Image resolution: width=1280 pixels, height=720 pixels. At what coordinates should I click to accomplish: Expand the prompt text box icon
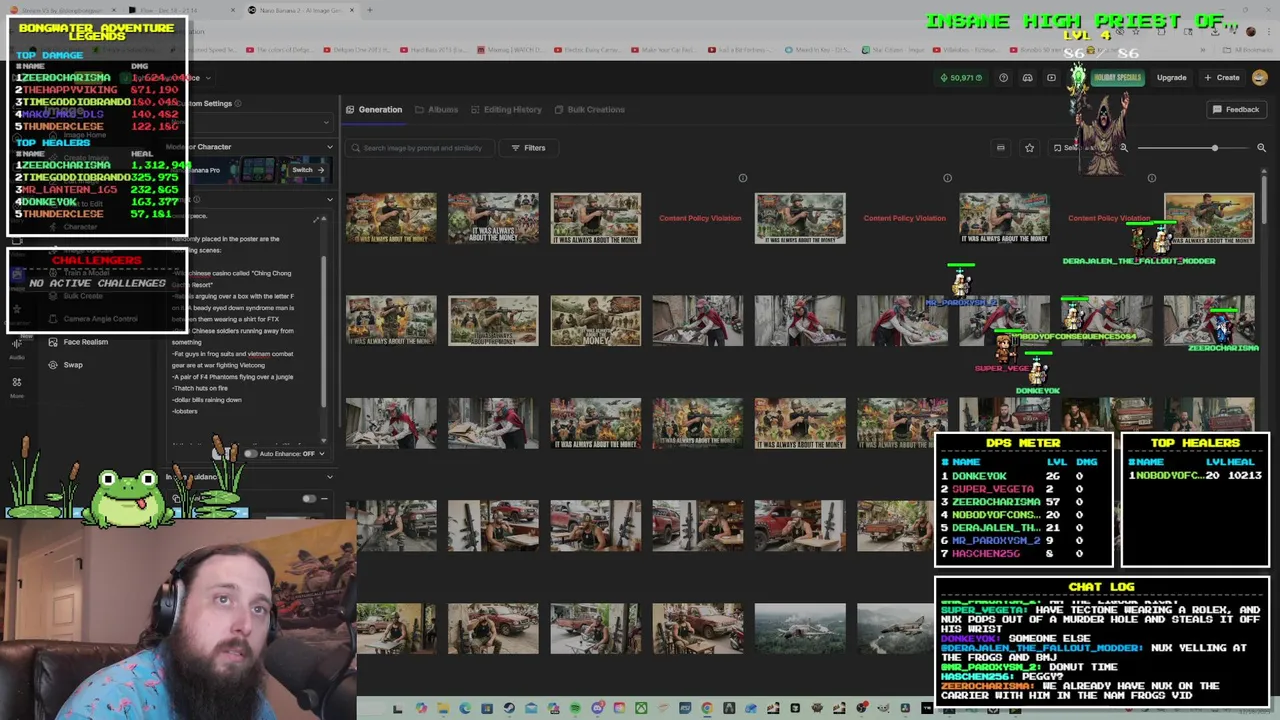pos(317,219)
